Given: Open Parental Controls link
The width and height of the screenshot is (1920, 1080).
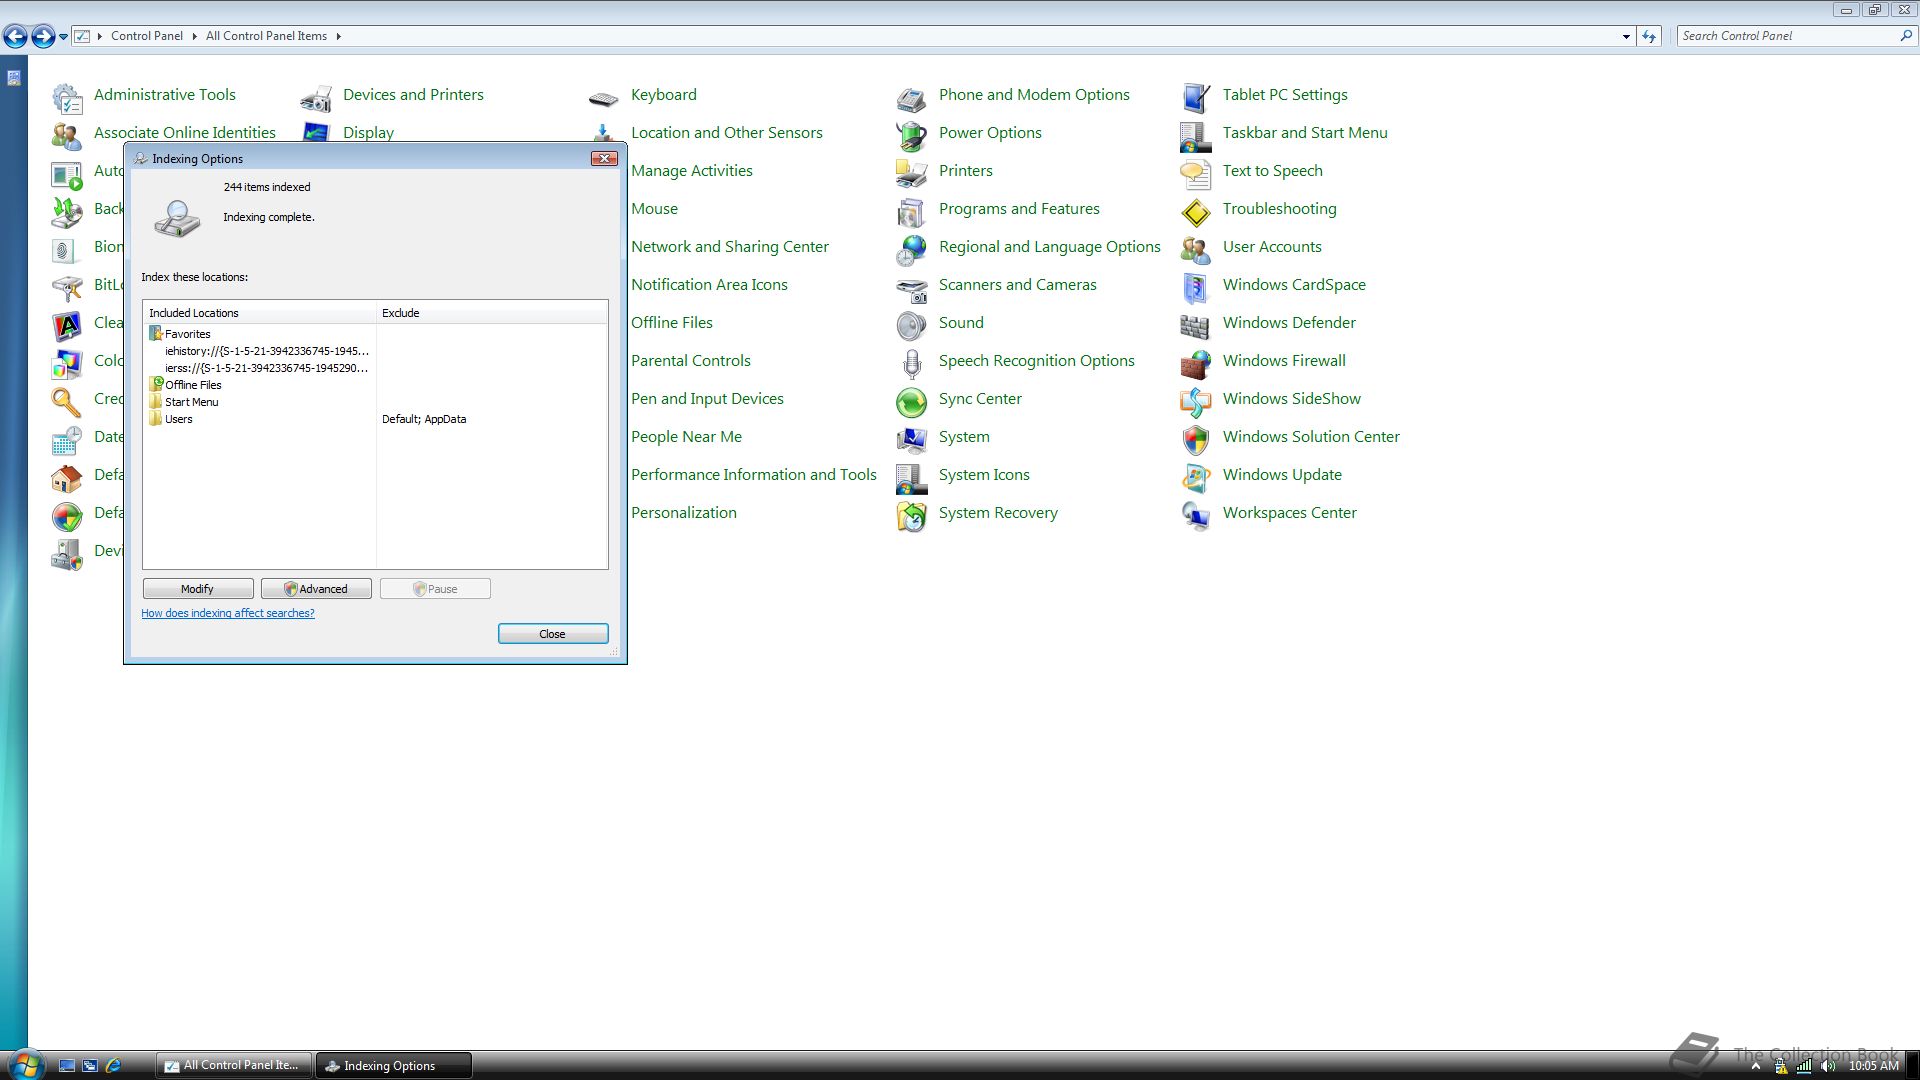Looking at the screenshot, I should (x=691, y=361).
